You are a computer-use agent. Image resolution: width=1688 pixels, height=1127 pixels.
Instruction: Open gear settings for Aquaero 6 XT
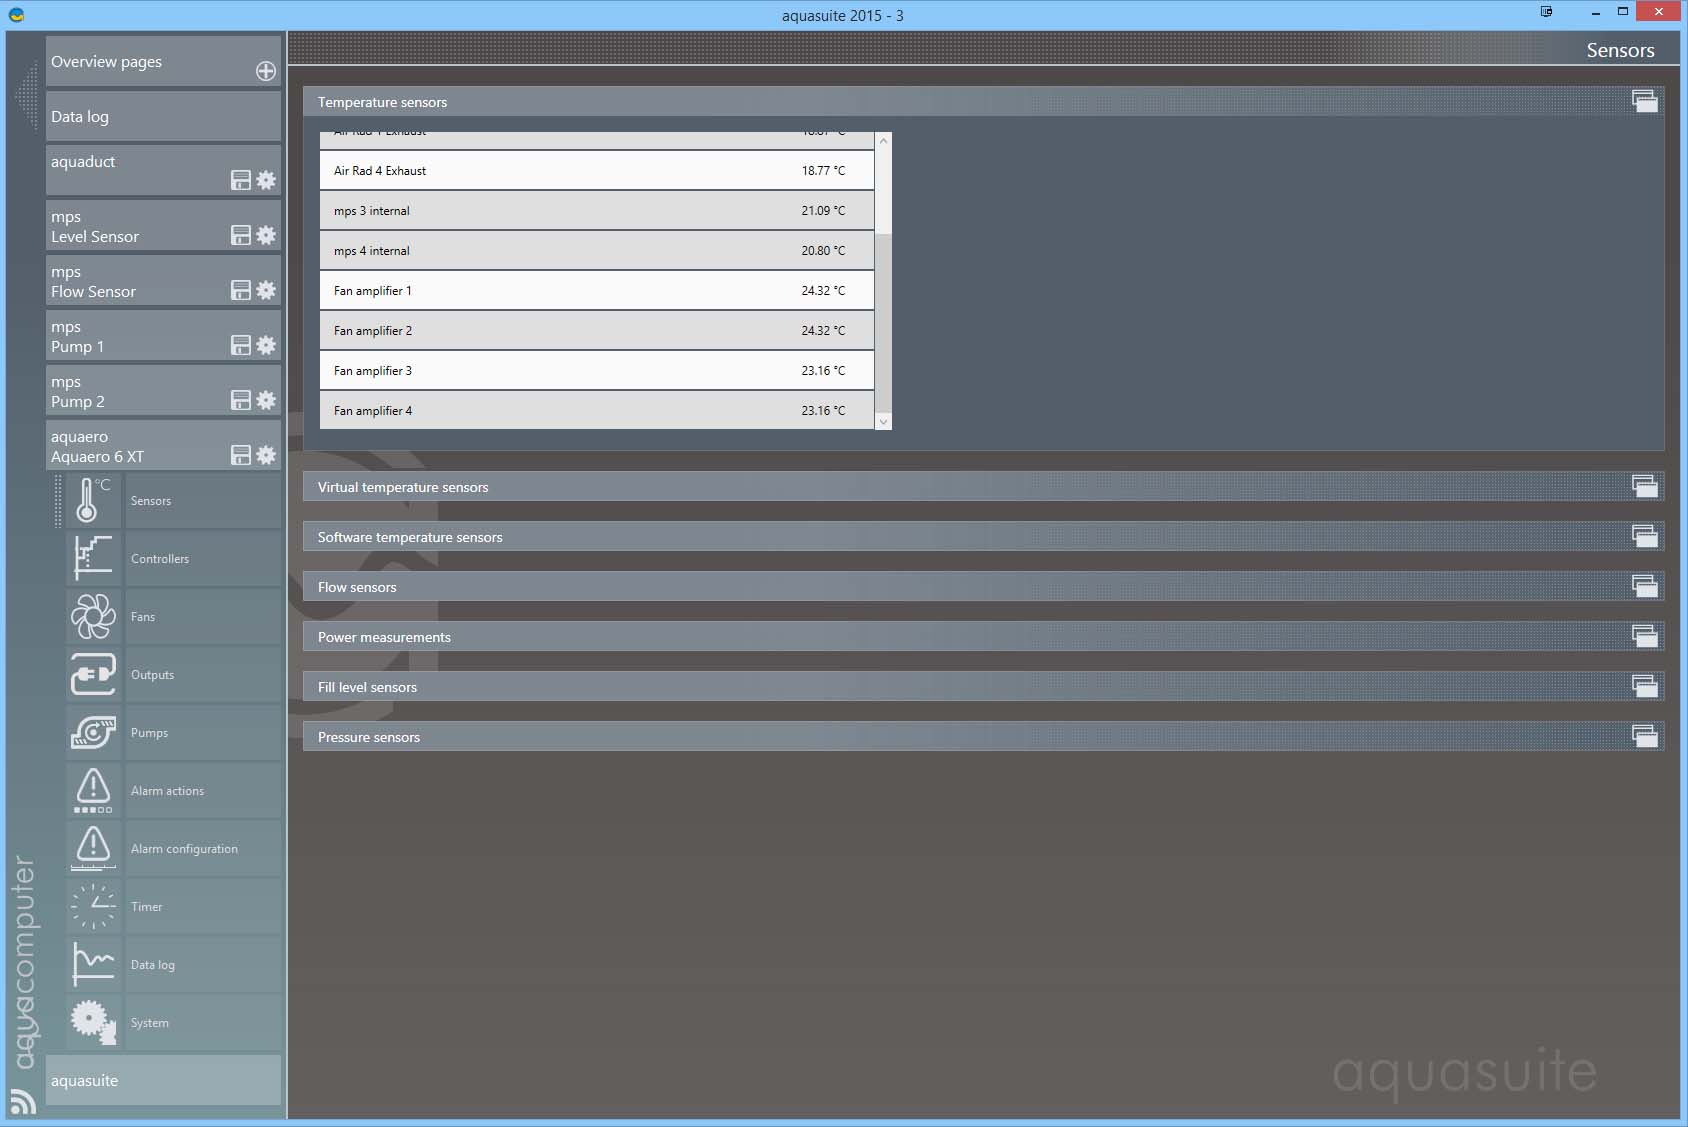pos(266,455)
